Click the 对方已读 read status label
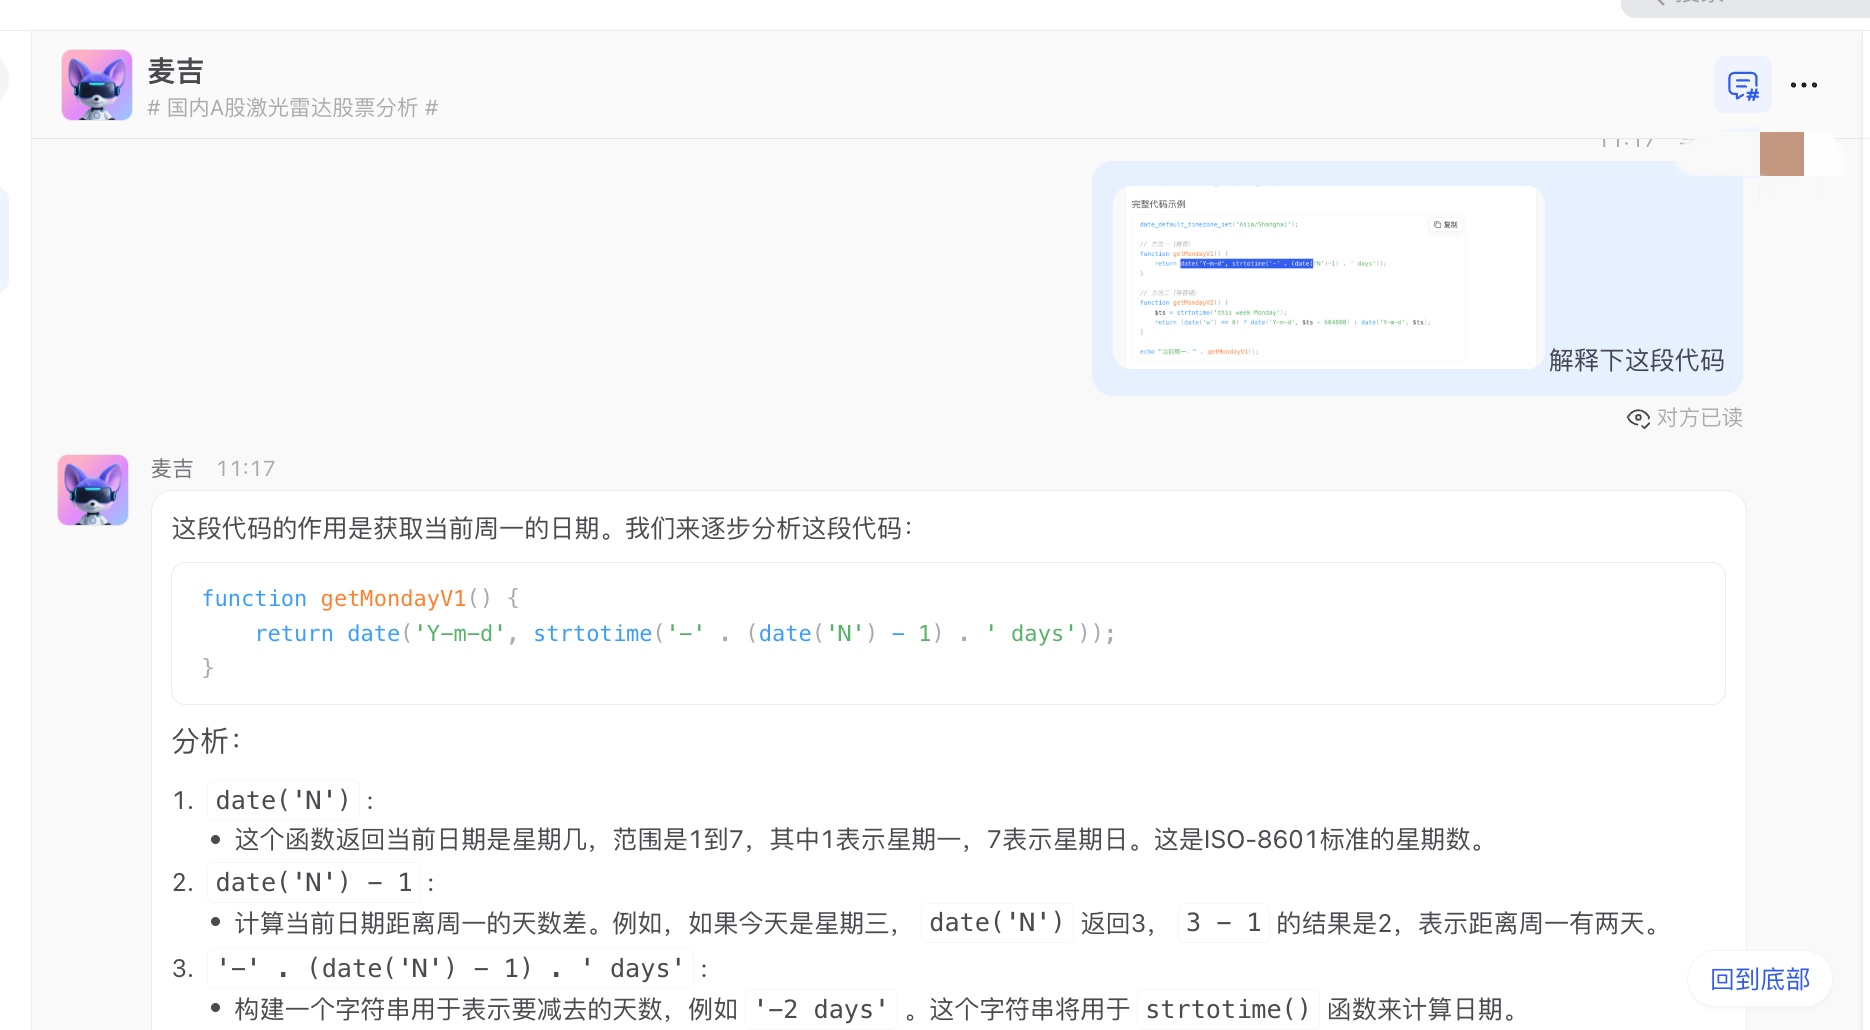 click(1699, 418)
